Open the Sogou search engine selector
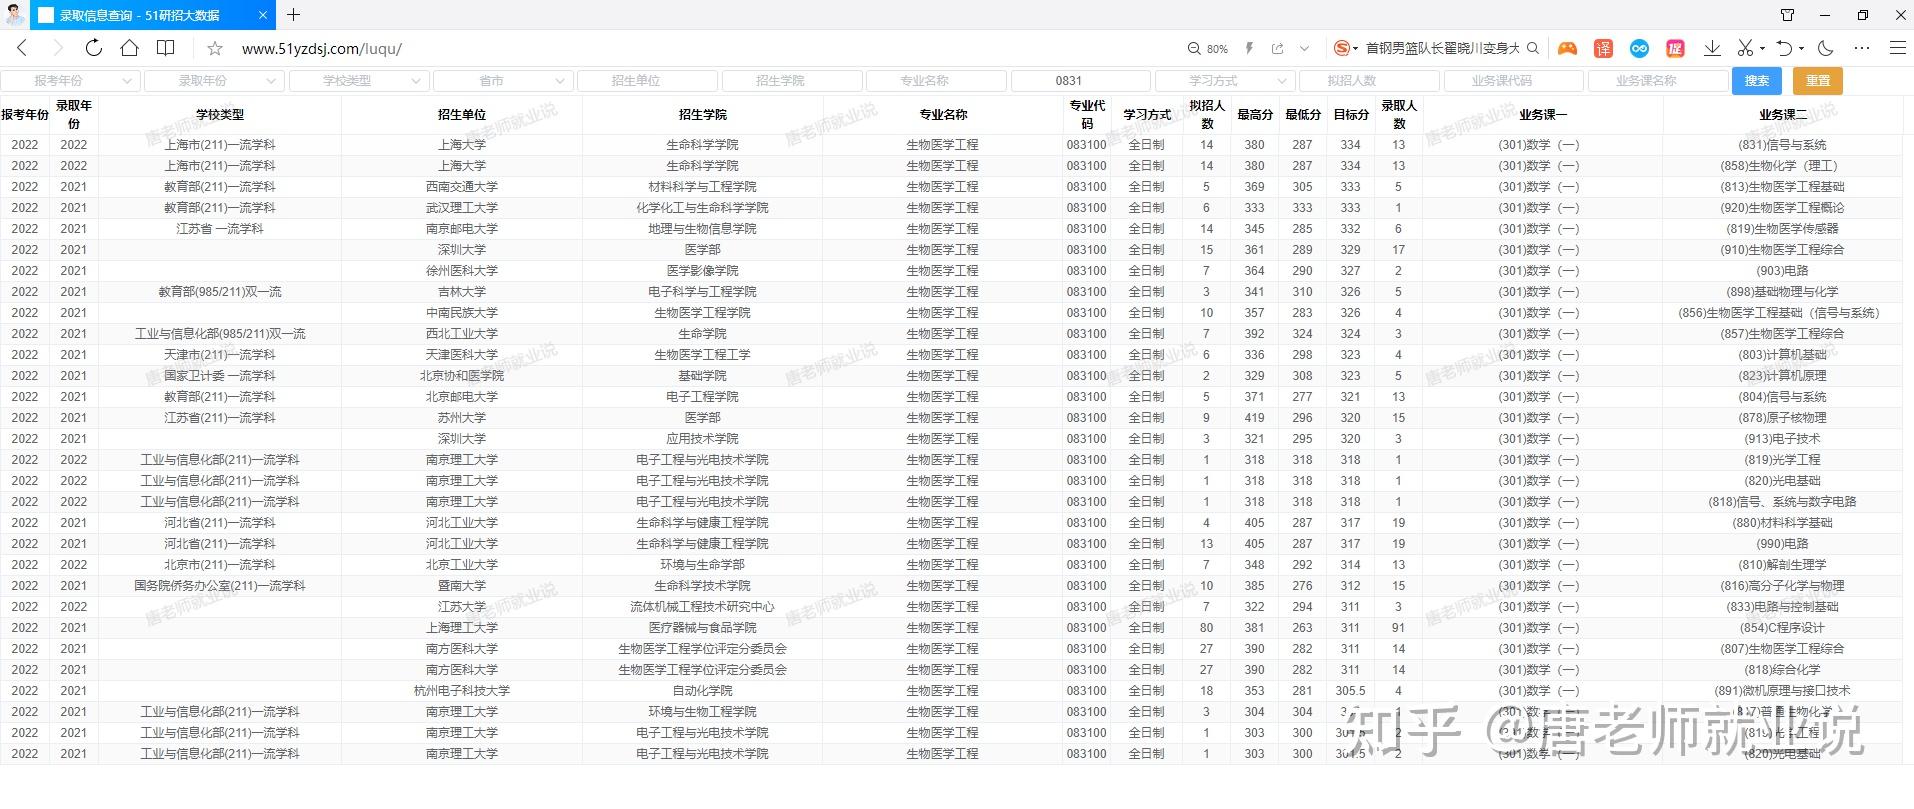This screenshot has width=1914, height=809. 1346,48
